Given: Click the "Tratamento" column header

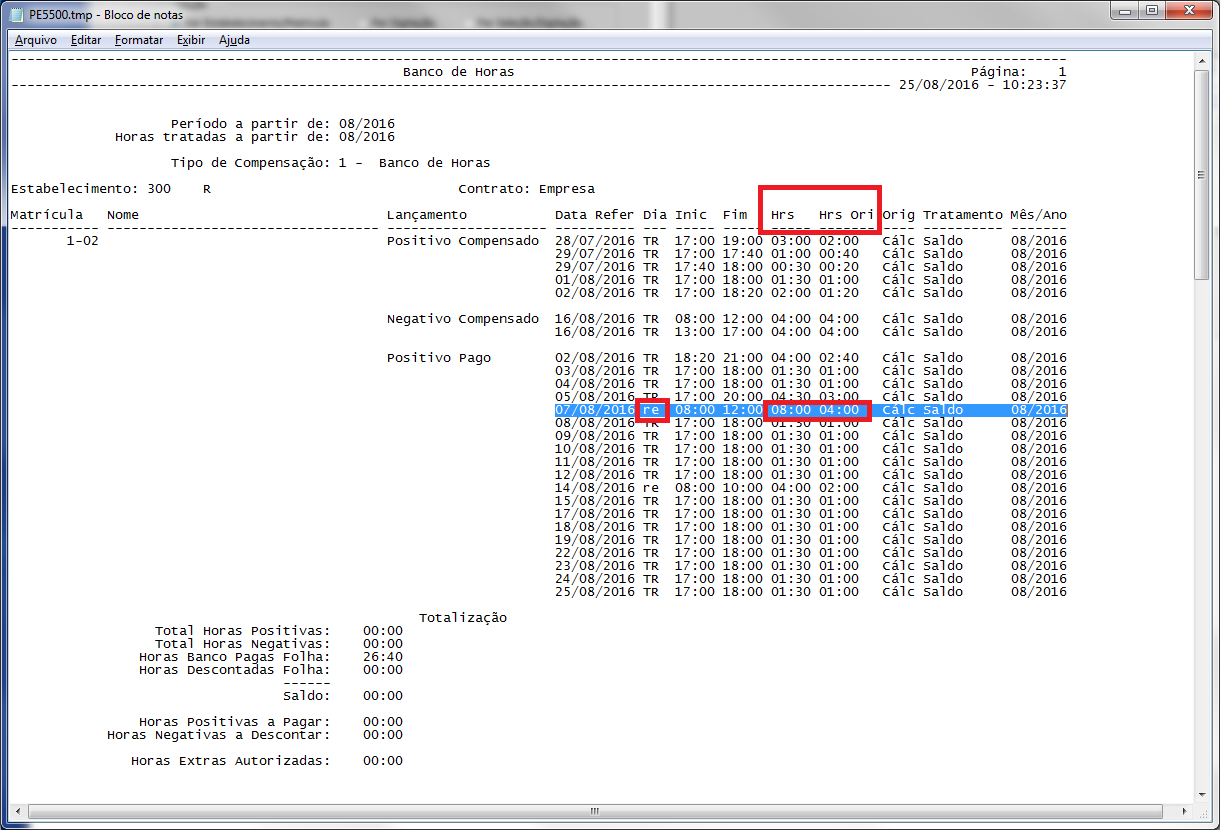Looking at the screenshot, I should [x=963, y=215].
